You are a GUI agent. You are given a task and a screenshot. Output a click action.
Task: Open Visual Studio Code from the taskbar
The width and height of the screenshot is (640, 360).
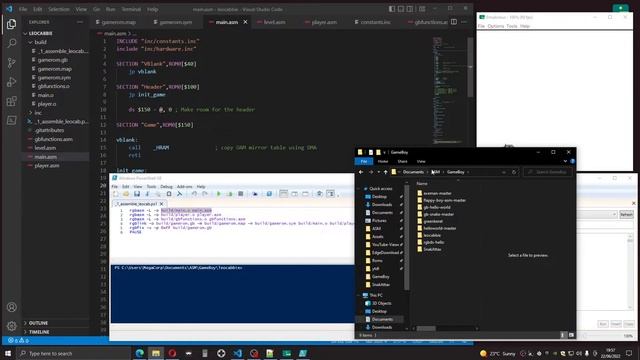pos(238,353)
